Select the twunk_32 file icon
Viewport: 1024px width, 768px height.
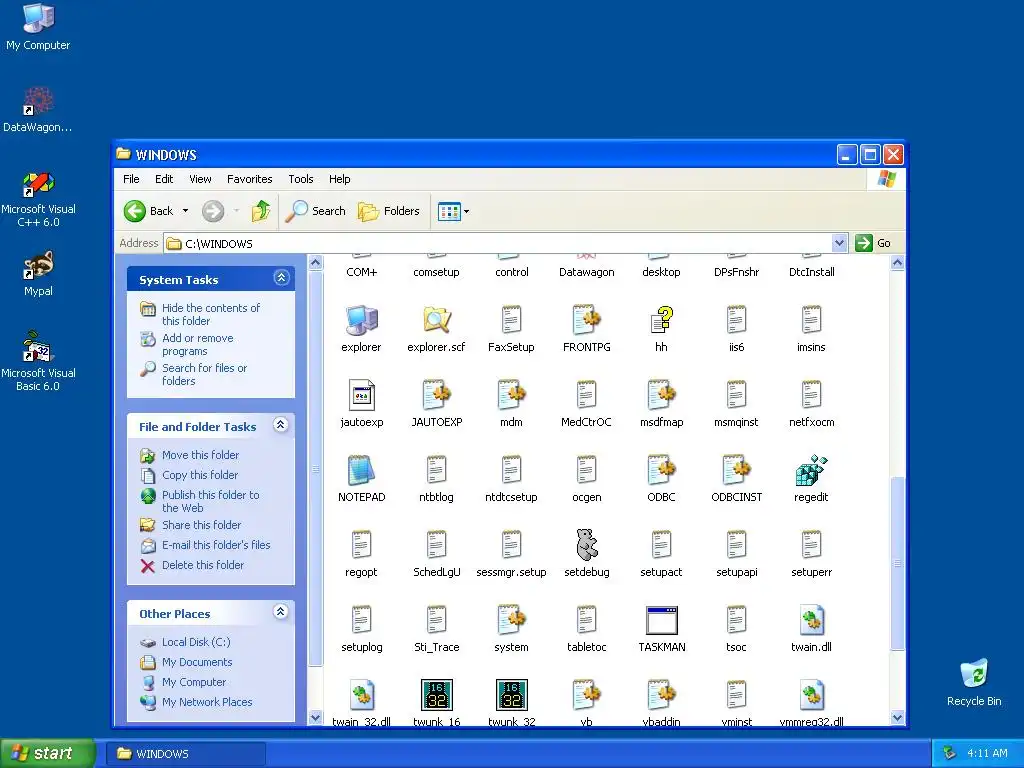(511, 696)
